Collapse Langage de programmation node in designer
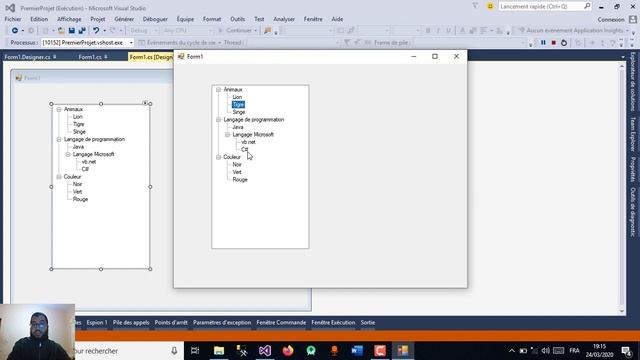This screenshot has width=640, height=360. [59, 139]
